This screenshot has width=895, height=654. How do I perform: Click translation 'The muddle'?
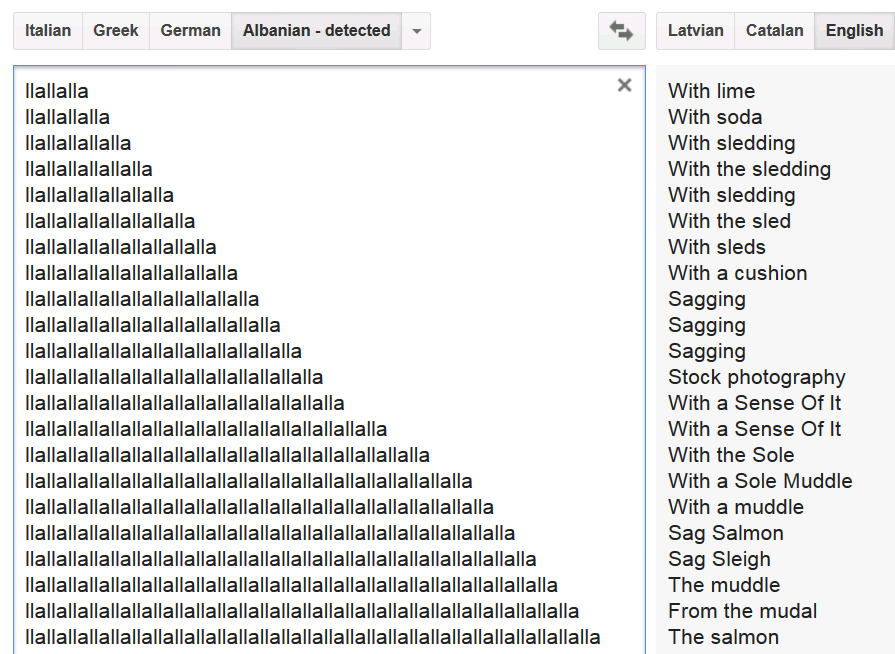pyautogui.click(x=724, y=585)
